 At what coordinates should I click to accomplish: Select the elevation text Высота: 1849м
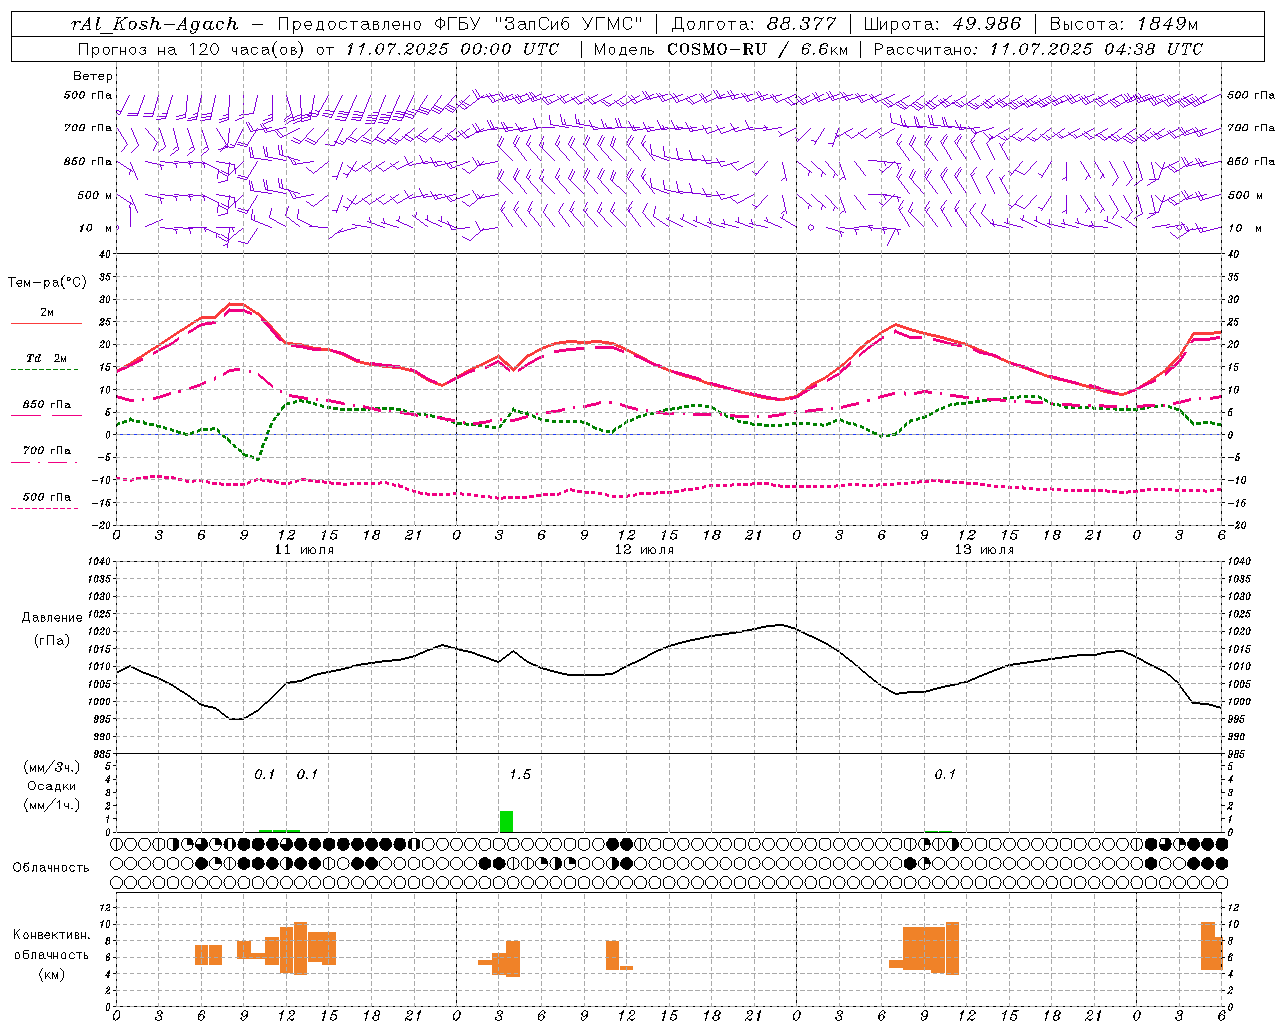(1123, 24)
